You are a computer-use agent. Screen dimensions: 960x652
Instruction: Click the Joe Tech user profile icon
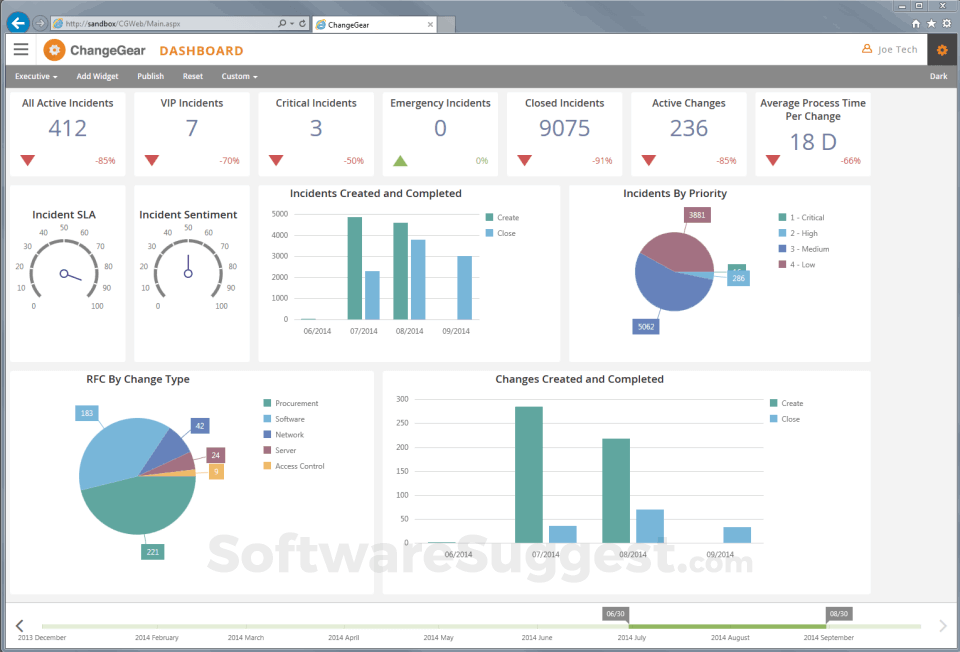pyautogui.click(x=867, y=49)
